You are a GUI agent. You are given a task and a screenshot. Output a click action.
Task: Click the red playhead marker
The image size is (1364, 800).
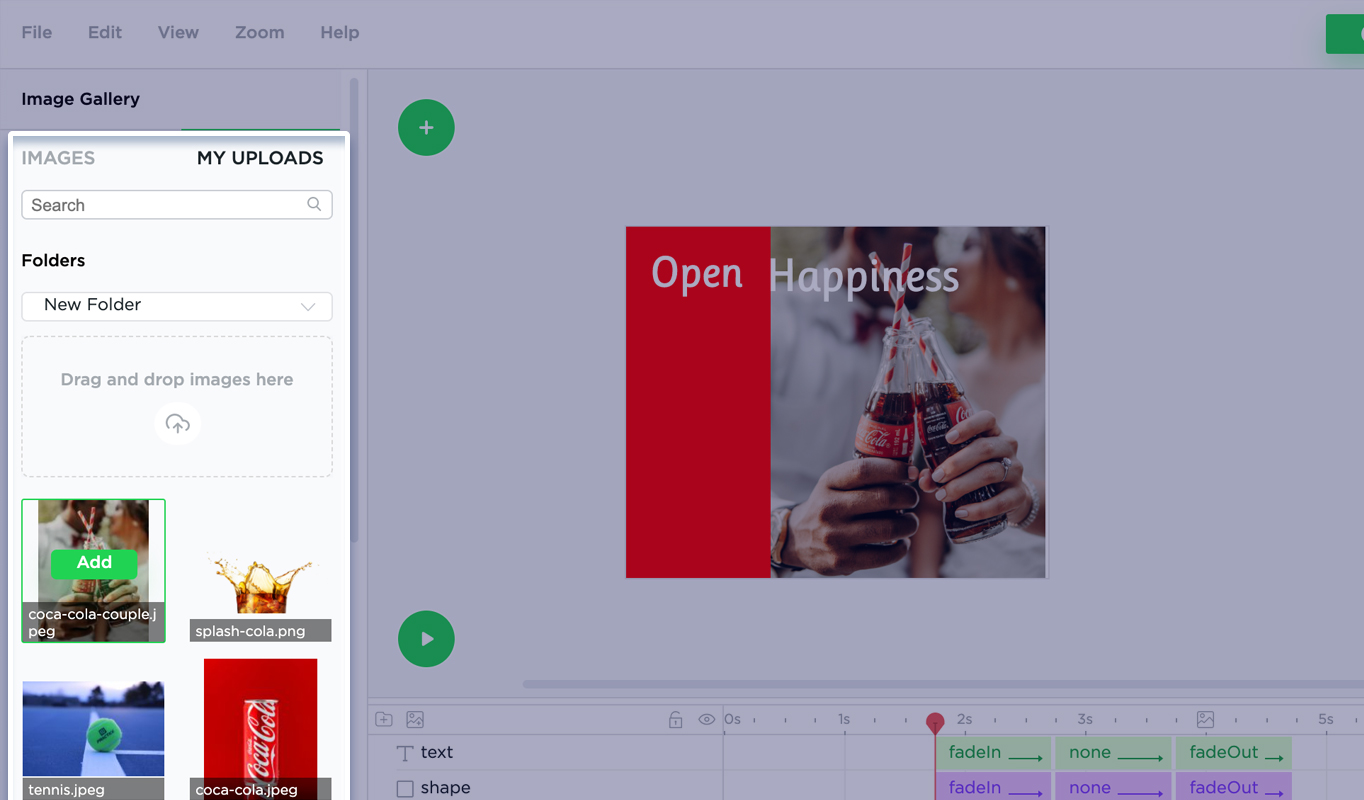click(x=935, y=722)
